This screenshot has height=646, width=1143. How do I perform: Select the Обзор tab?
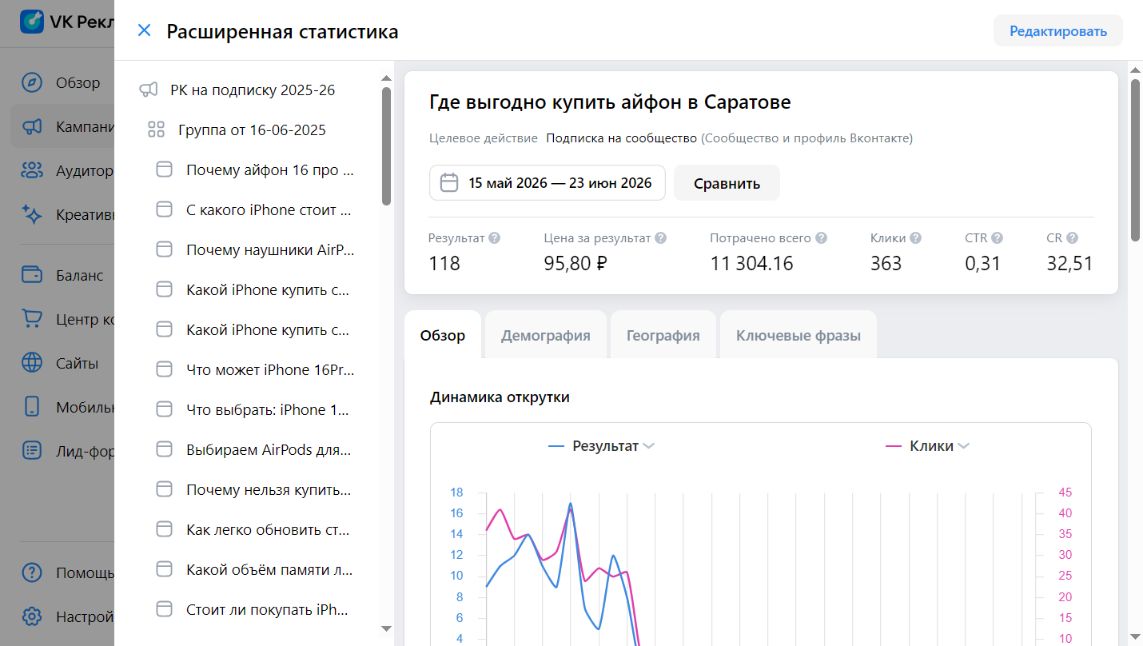pos(442,335)
